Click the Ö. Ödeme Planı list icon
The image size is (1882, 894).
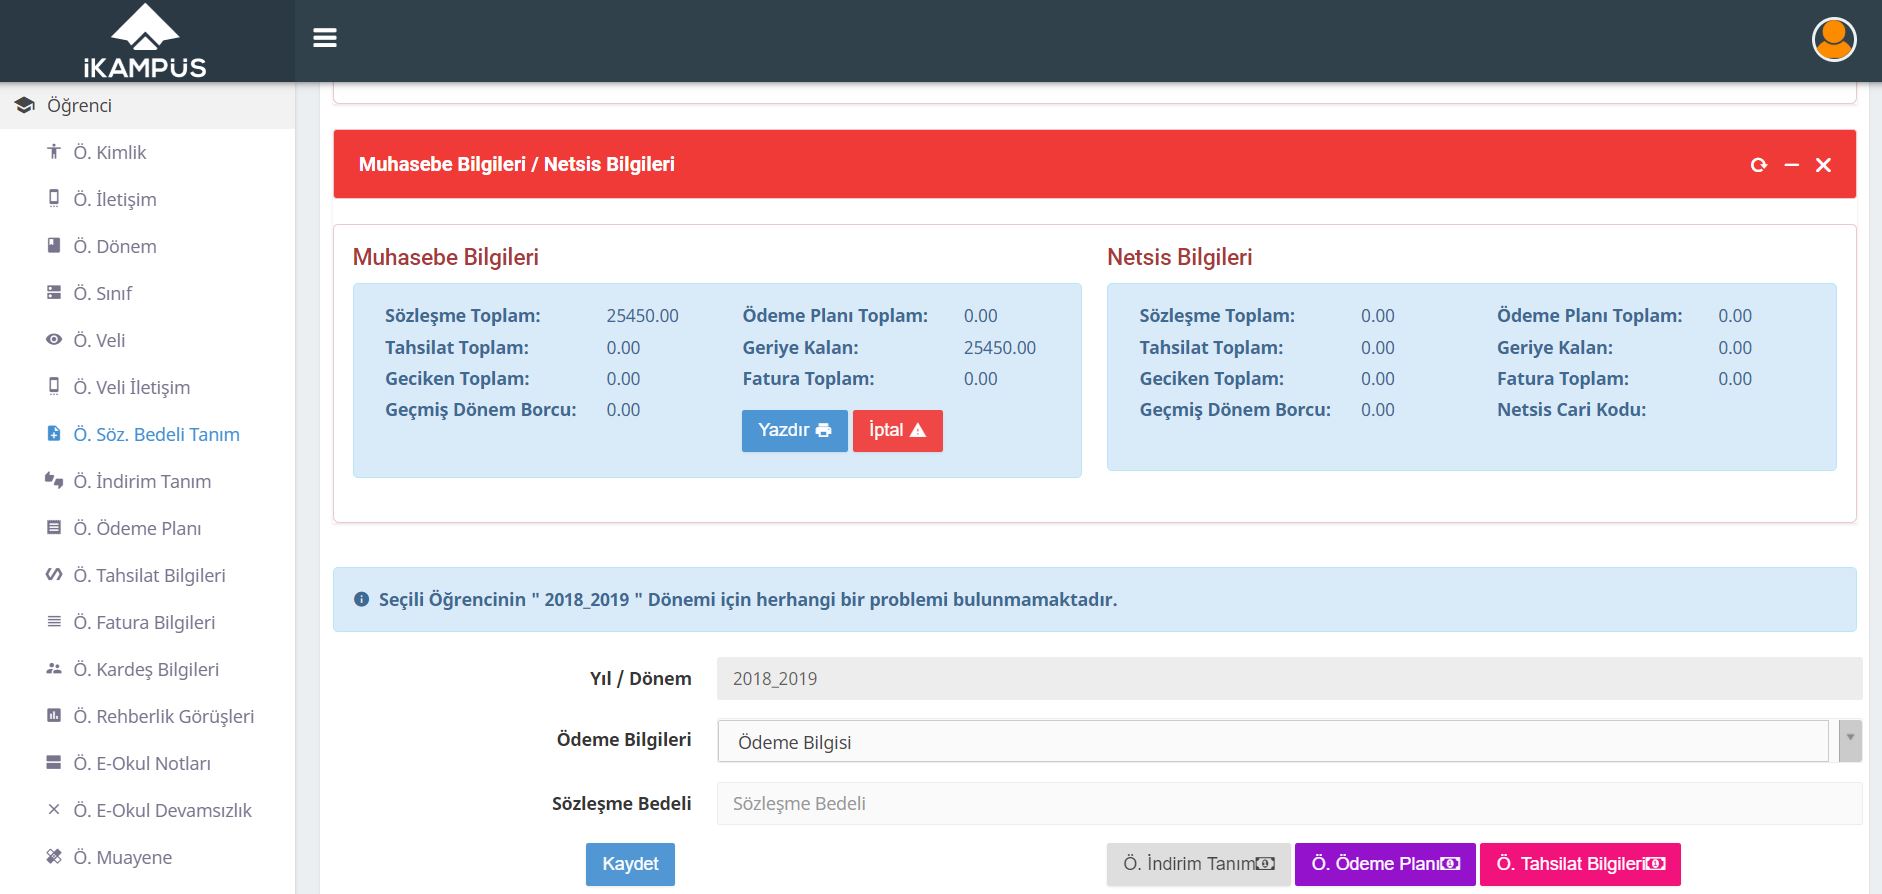click(x=54, y=527)
